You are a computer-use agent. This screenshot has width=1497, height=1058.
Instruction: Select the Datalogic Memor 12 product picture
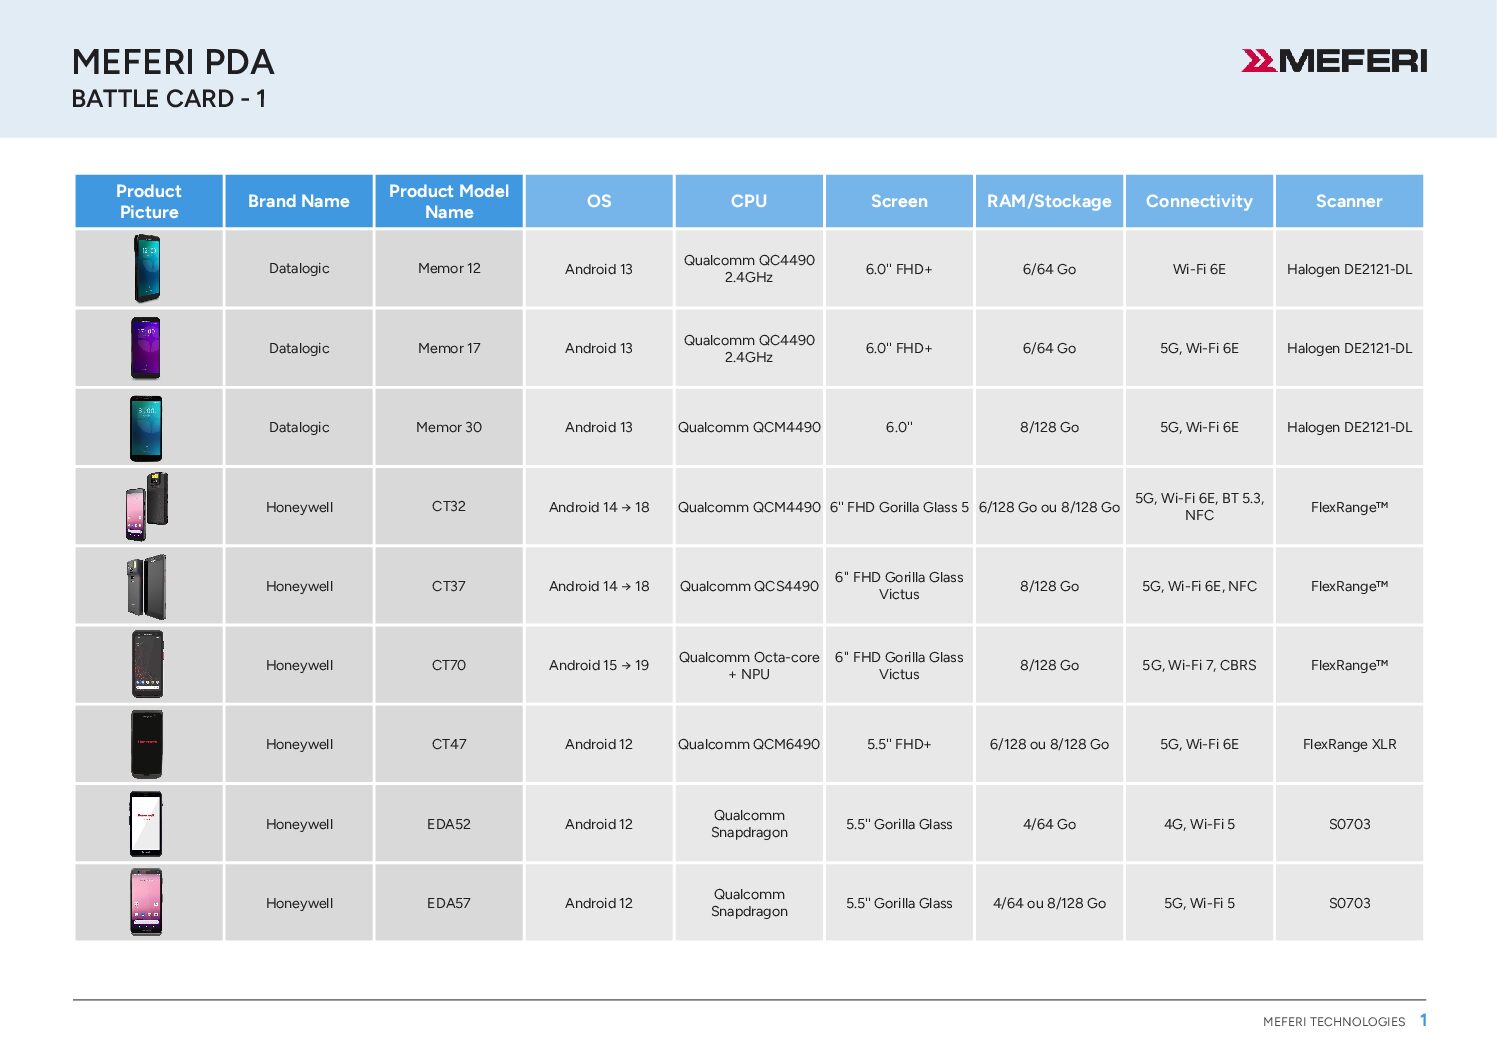pos(147,268)
